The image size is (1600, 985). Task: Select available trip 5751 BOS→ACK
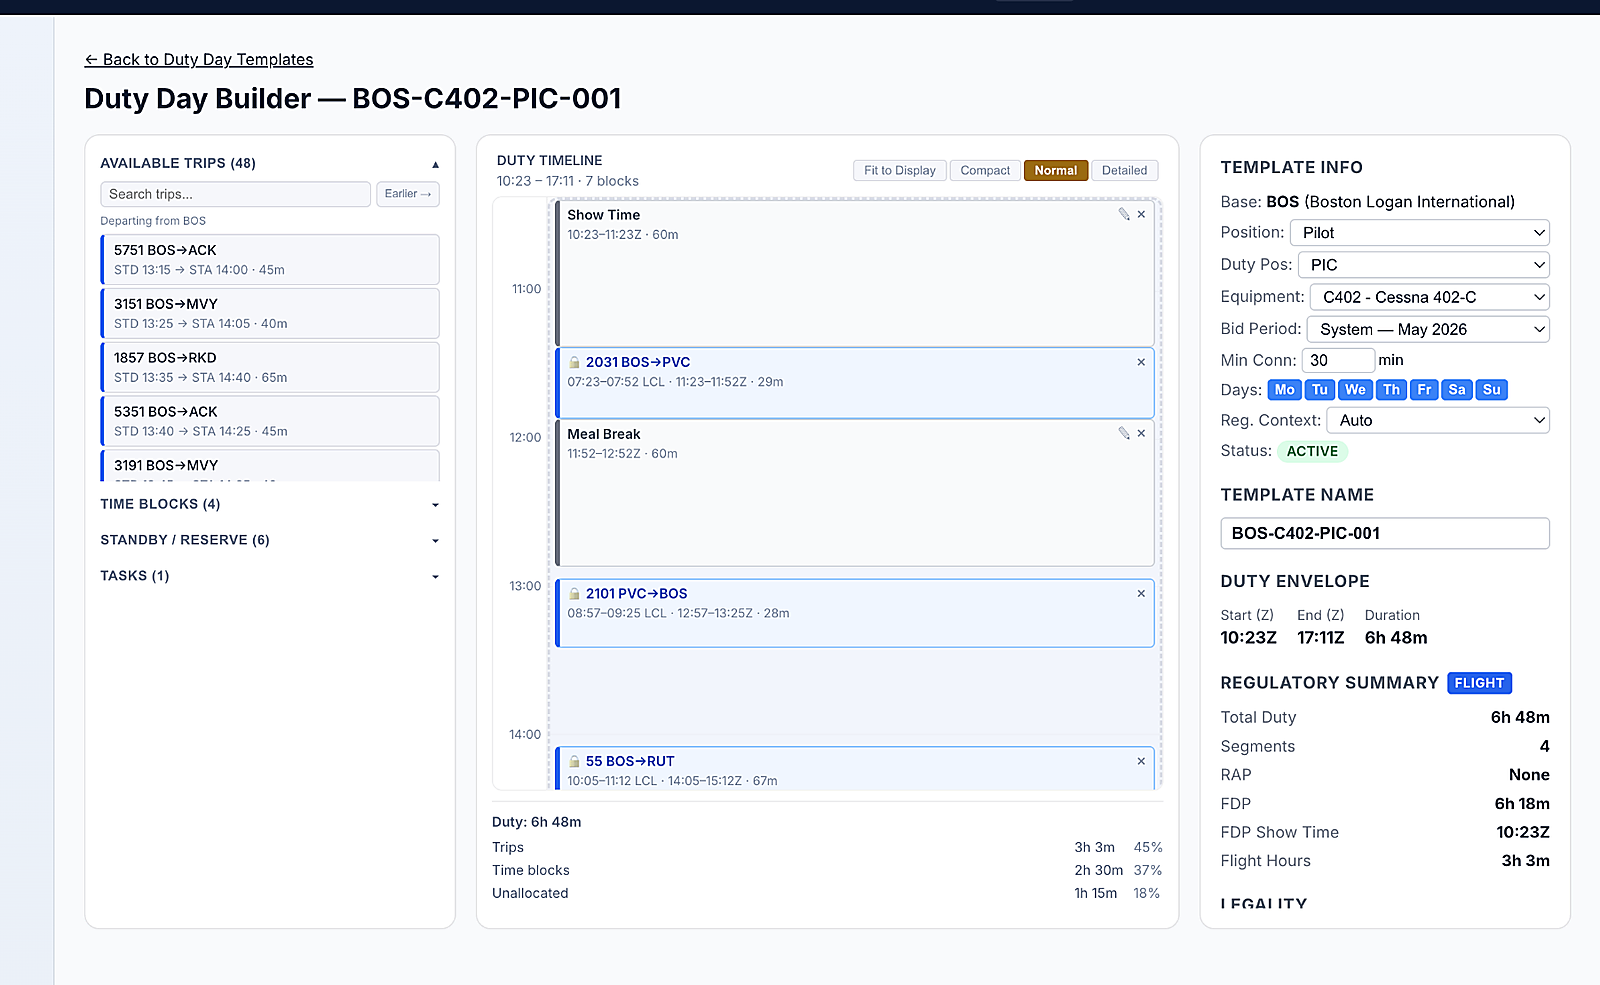270,259
